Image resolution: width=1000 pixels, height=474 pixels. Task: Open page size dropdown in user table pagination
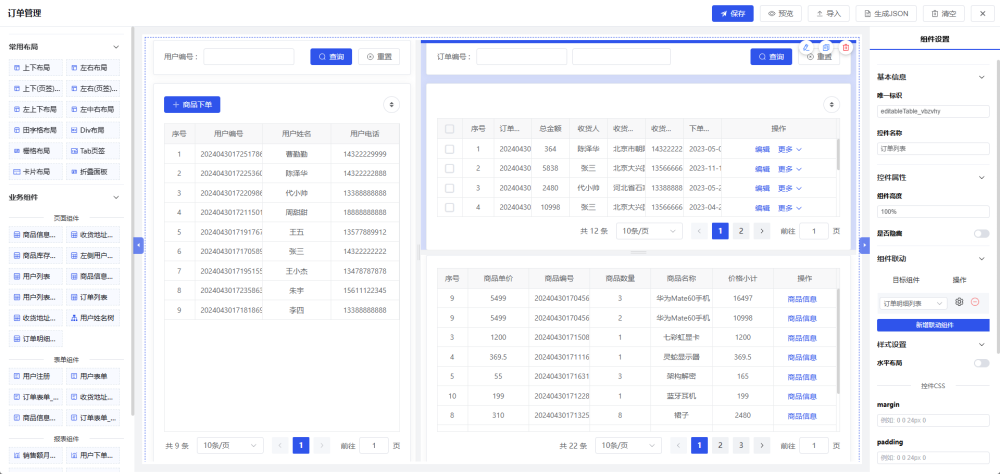[x=230, y=445]
